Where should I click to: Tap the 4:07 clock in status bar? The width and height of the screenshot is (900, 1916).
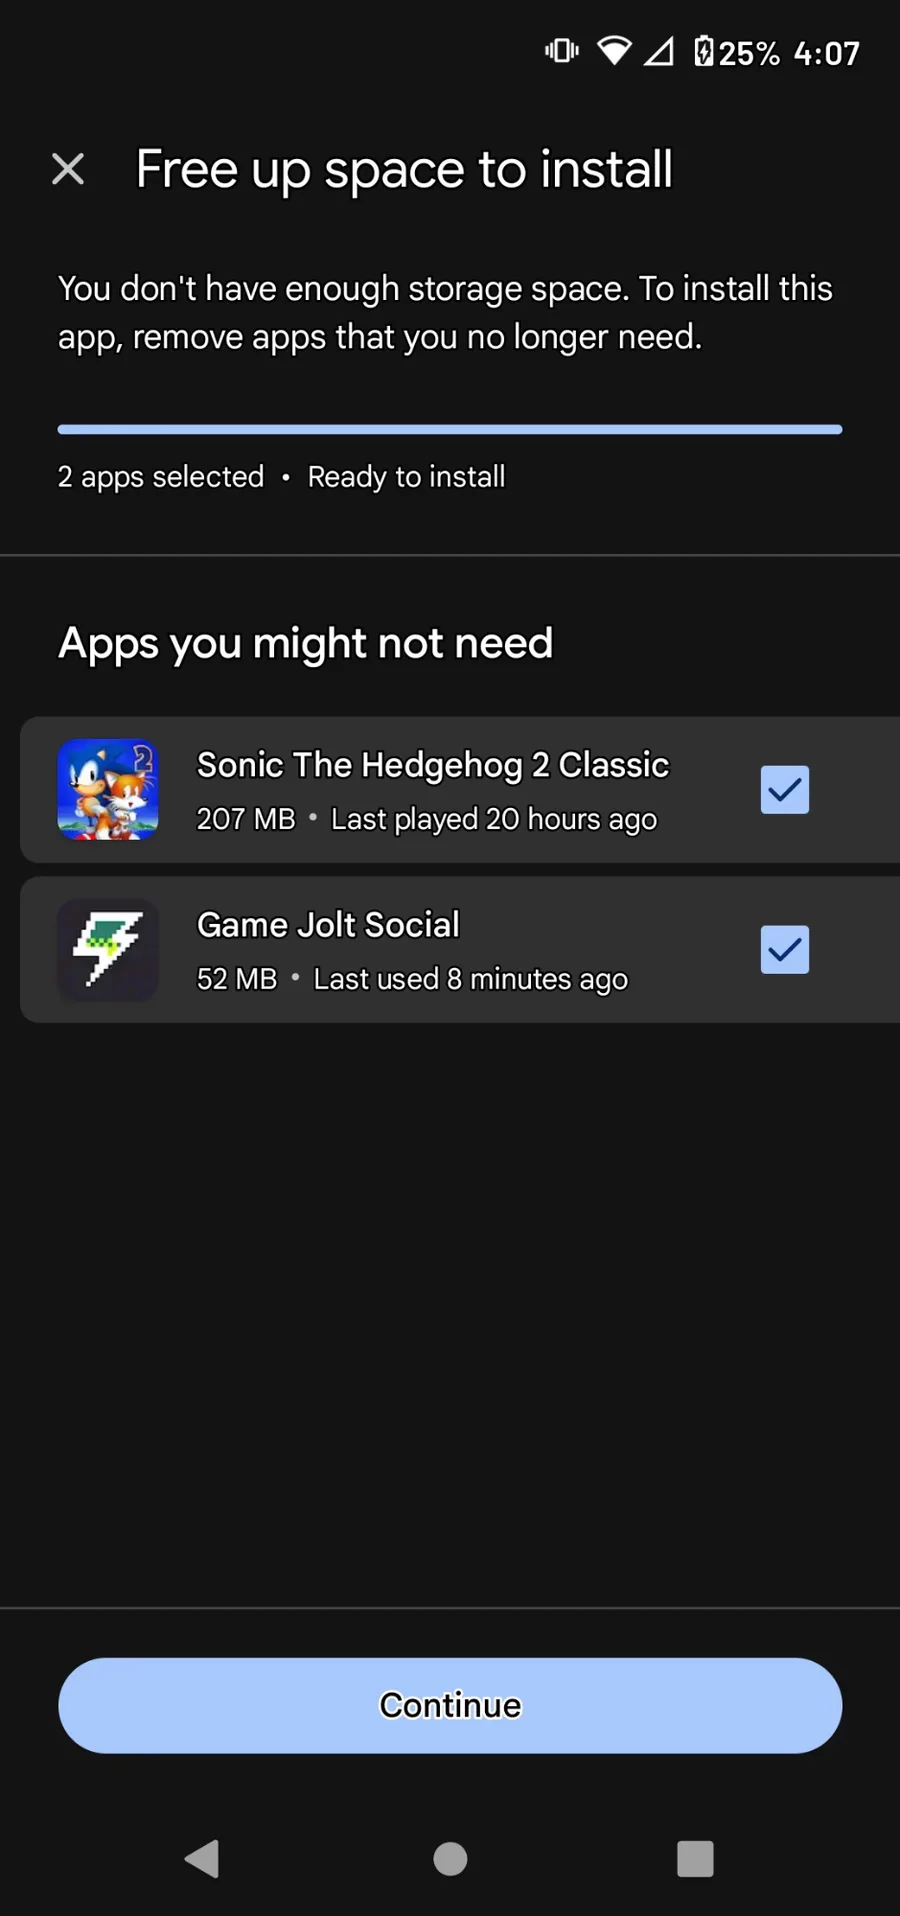click(826, 53)
